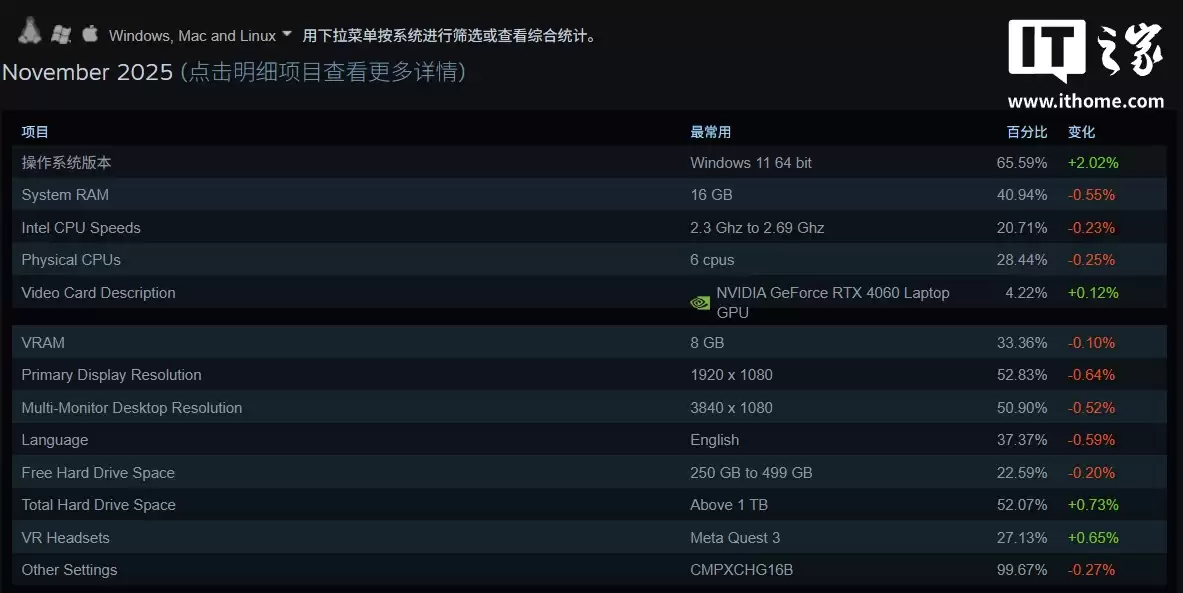Screen dimensions: 1183x593
Task: Click the Meta Quest 3 entry
Action: pyautogui.click(x=734, y=537)
